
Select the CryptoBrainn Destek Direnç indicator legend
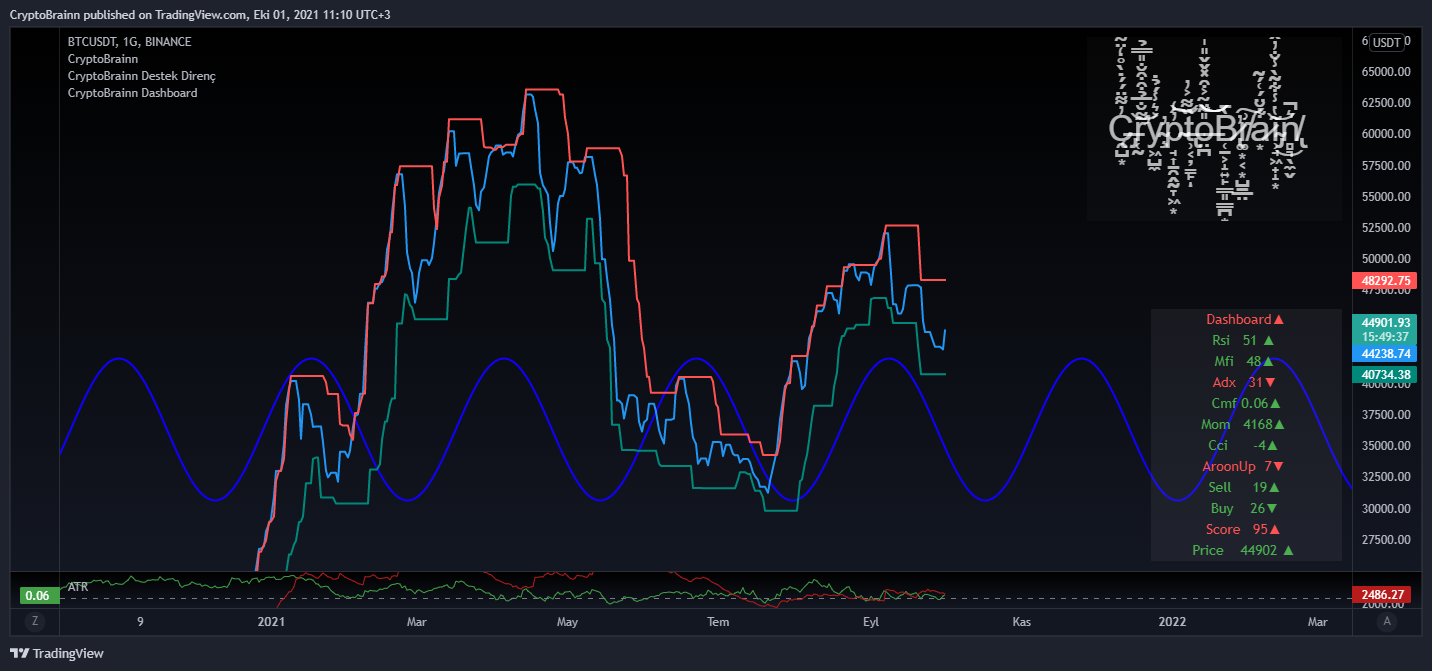(x=142, y=76)
